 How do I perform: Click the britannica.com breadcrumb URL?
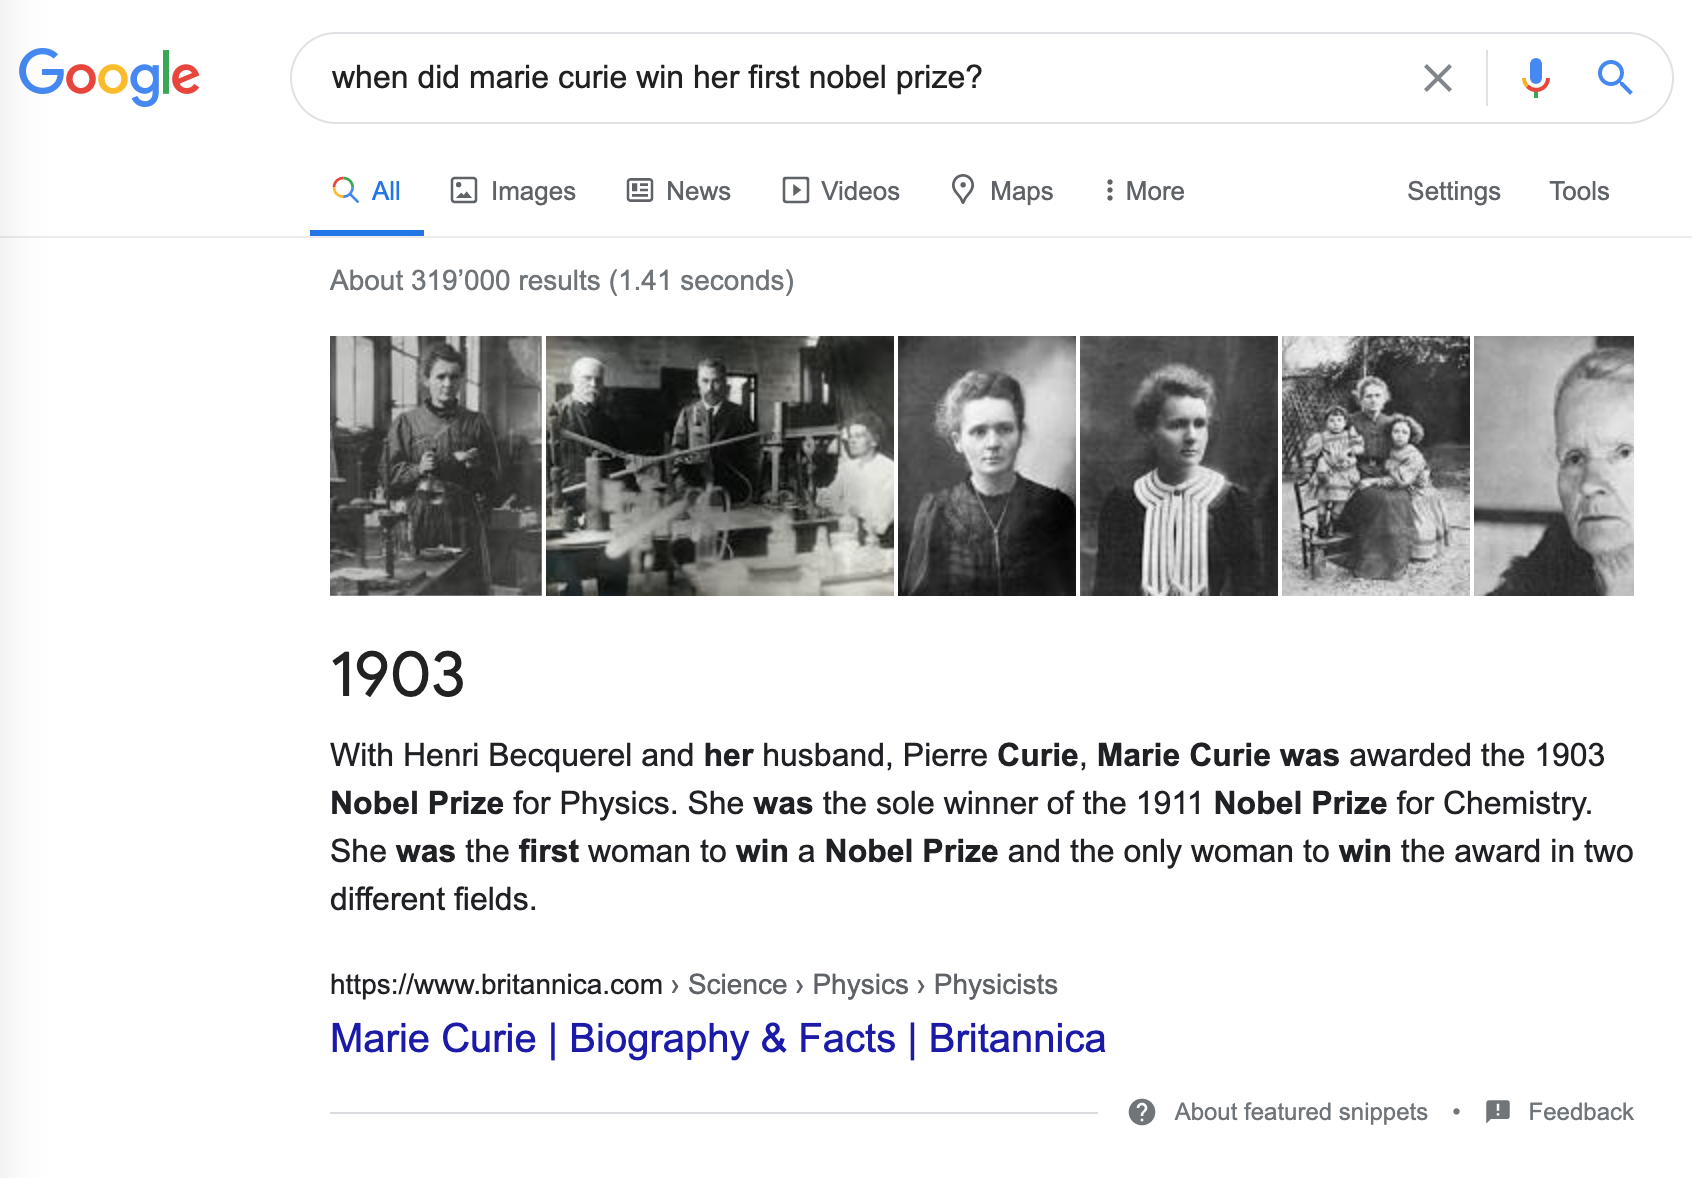[694, 985]
